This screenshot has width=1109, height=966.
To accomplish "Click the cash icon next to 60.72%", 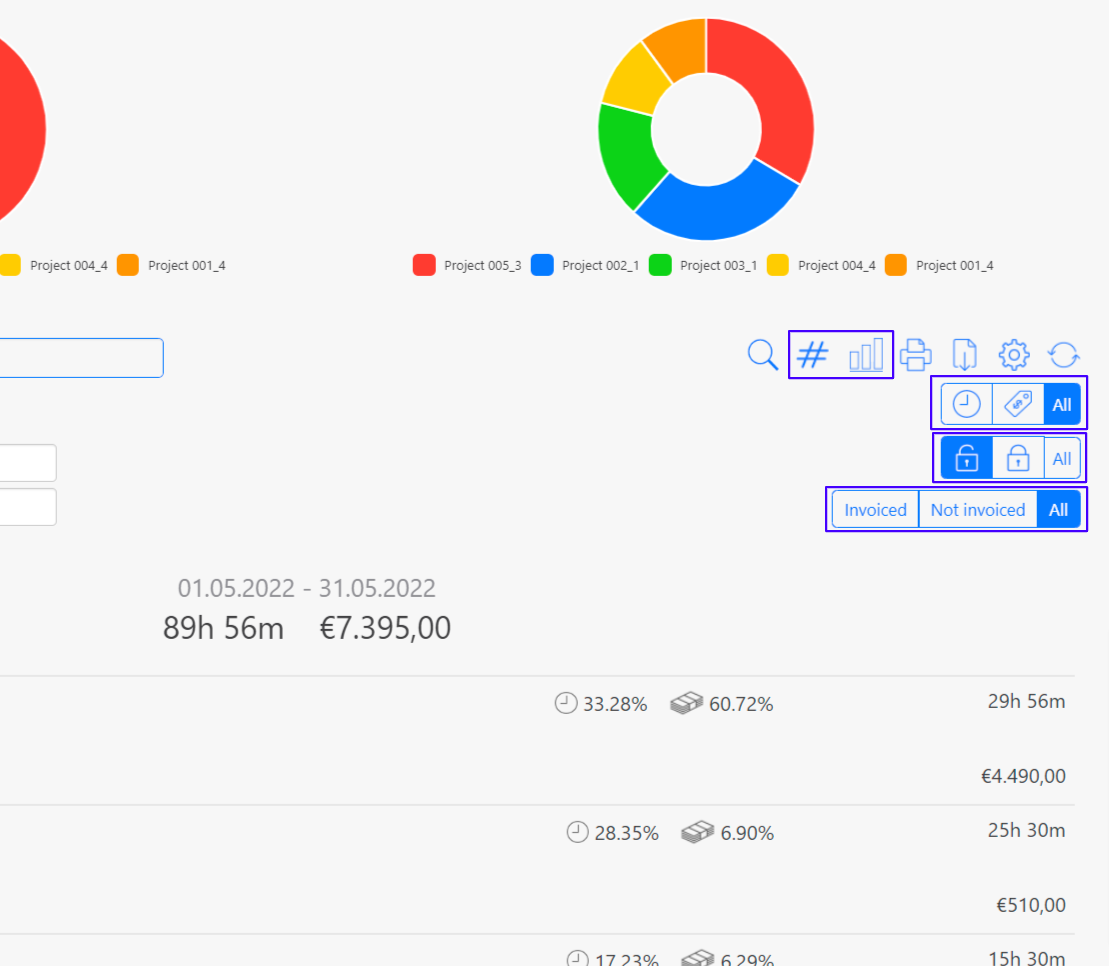I will click(x=685, y=702).
